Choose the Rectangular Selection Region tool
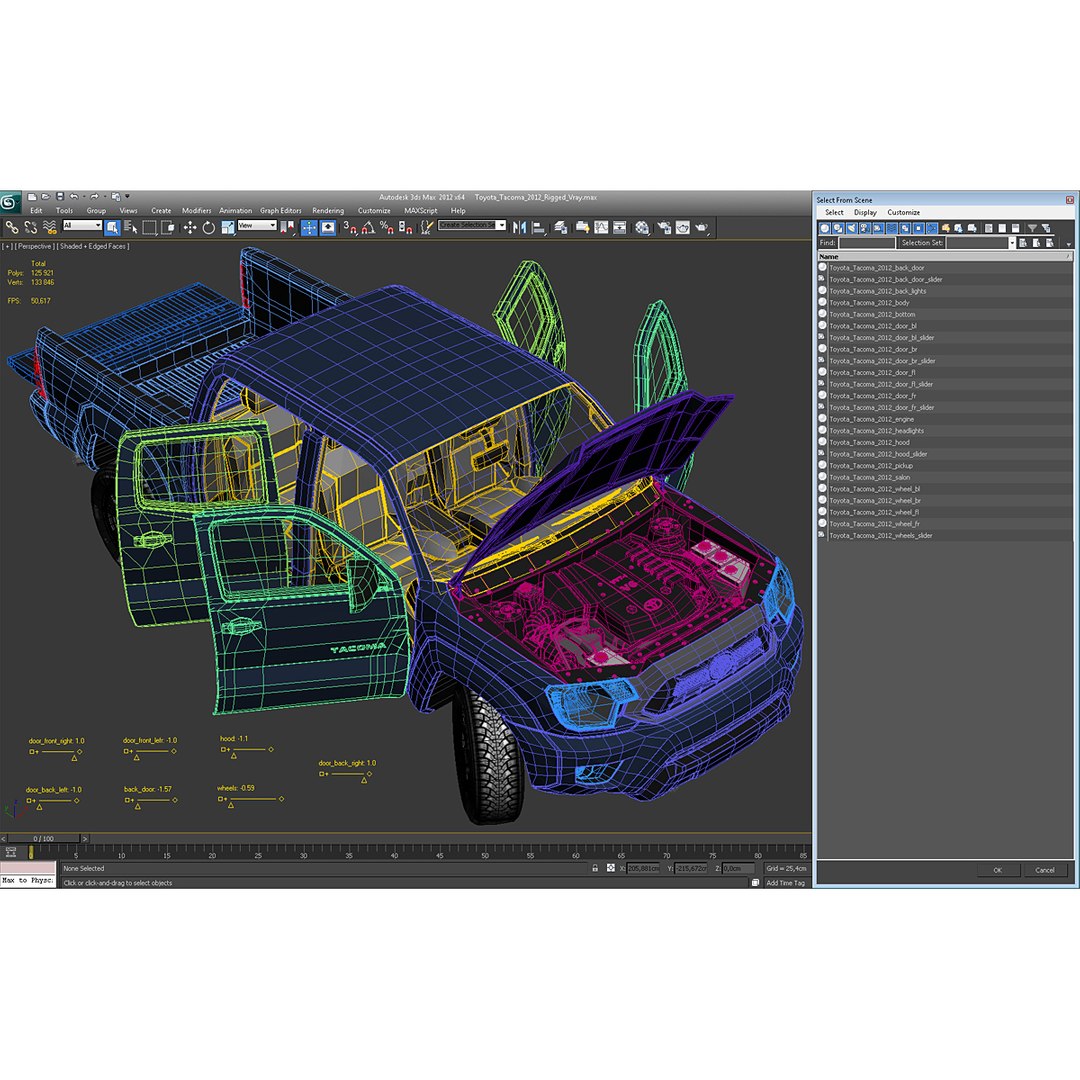This screenshot has height=1080, width=1080. (x=149, y=227)
